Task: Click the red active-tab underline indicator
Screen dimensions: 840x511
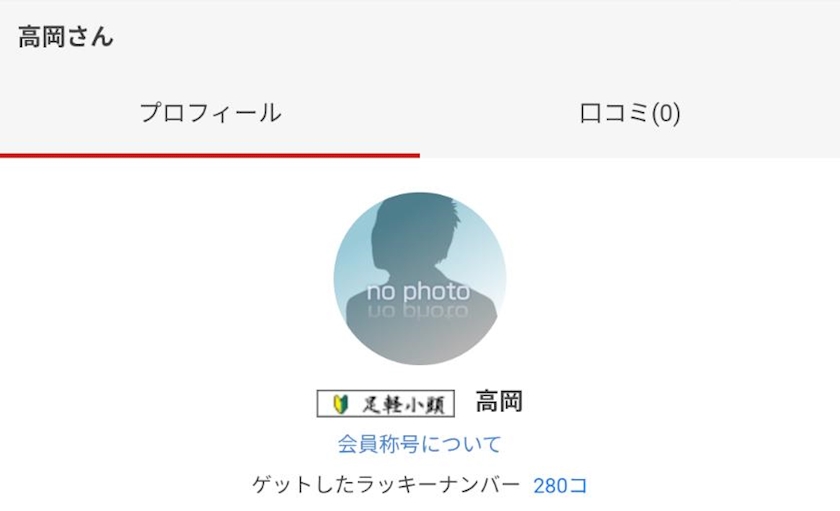Action: [x=210, y=156]
